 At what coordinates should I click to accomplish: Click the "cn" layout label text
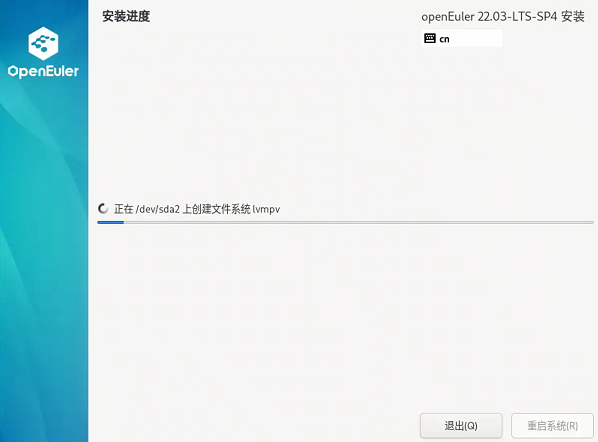(444, 39)
